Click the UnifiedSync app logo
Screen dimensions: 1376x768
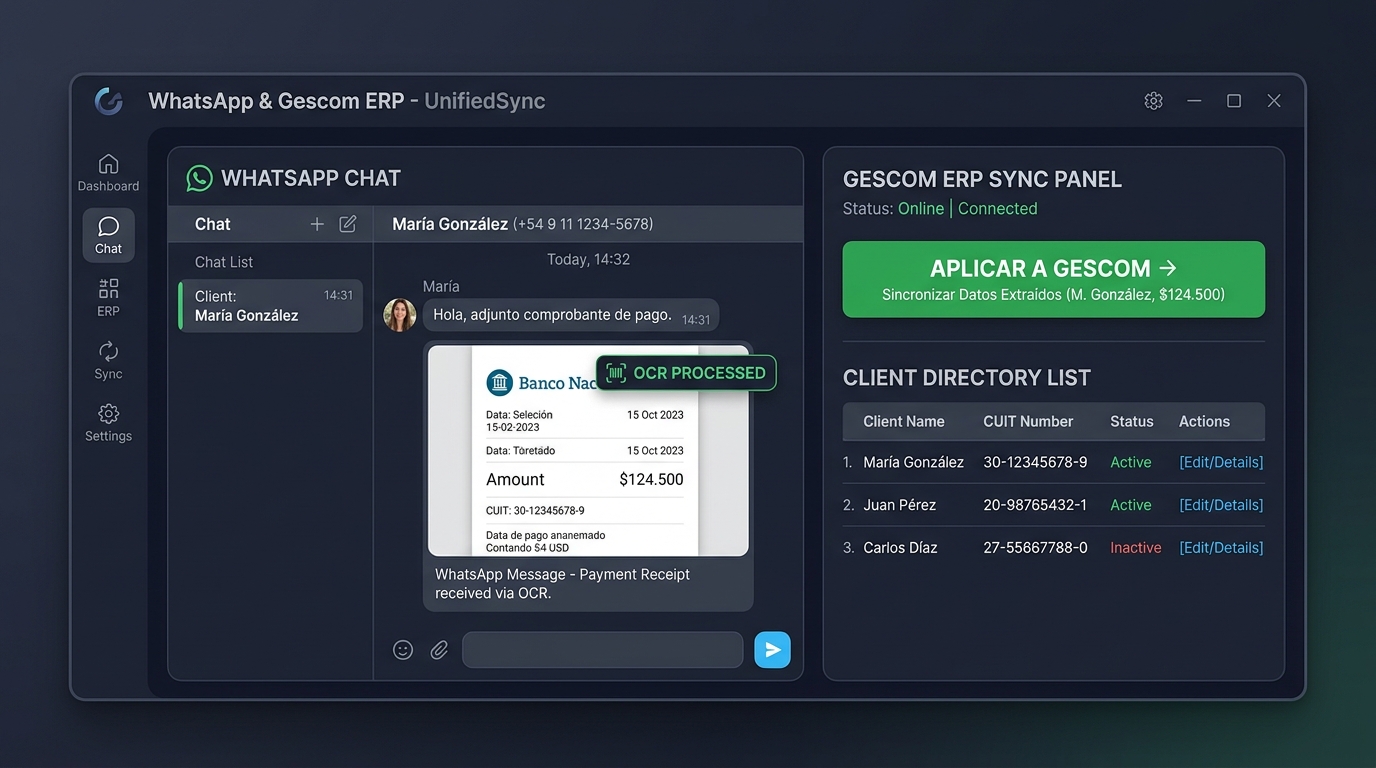(108, 101)
